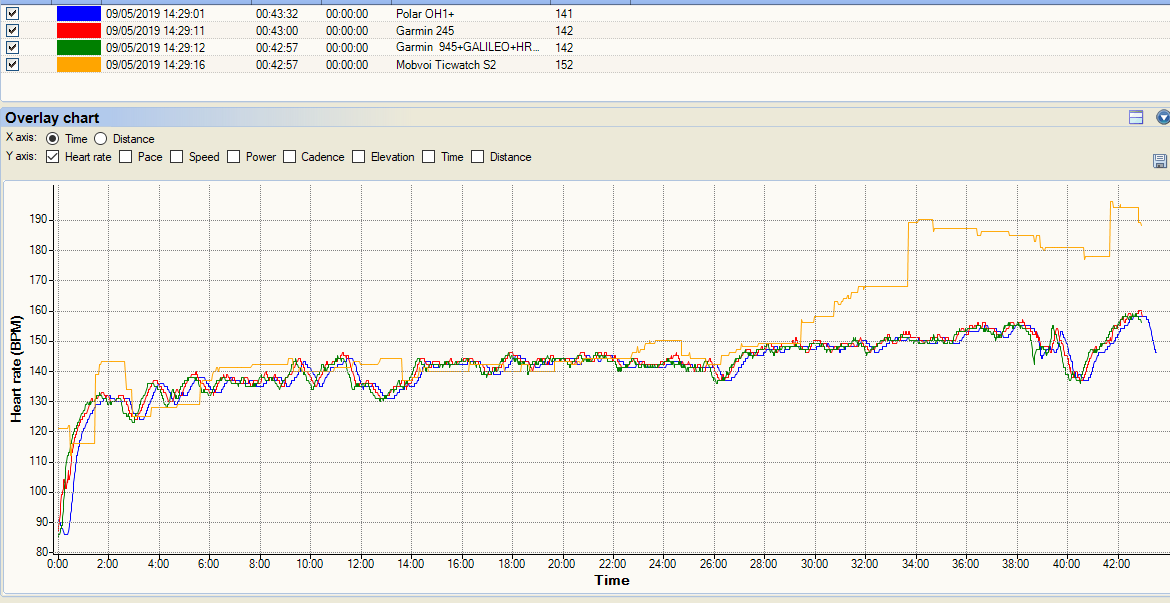Click the chart save disk icon
This screenshot has height=603, width=1170.
1160,160
